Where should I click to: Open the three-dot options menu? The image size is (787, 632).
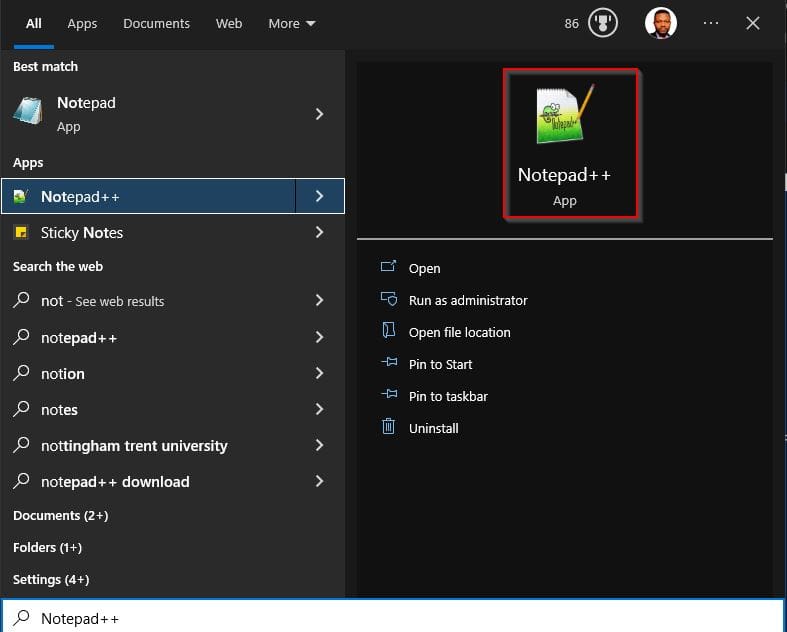(x=711, y=23)
